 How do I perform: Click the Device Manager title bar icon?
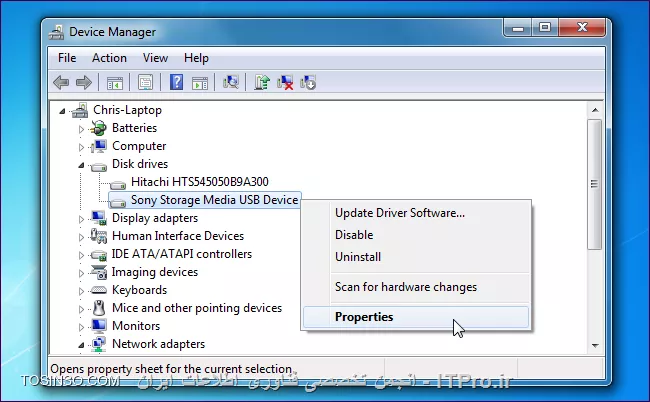click(56, 32)
